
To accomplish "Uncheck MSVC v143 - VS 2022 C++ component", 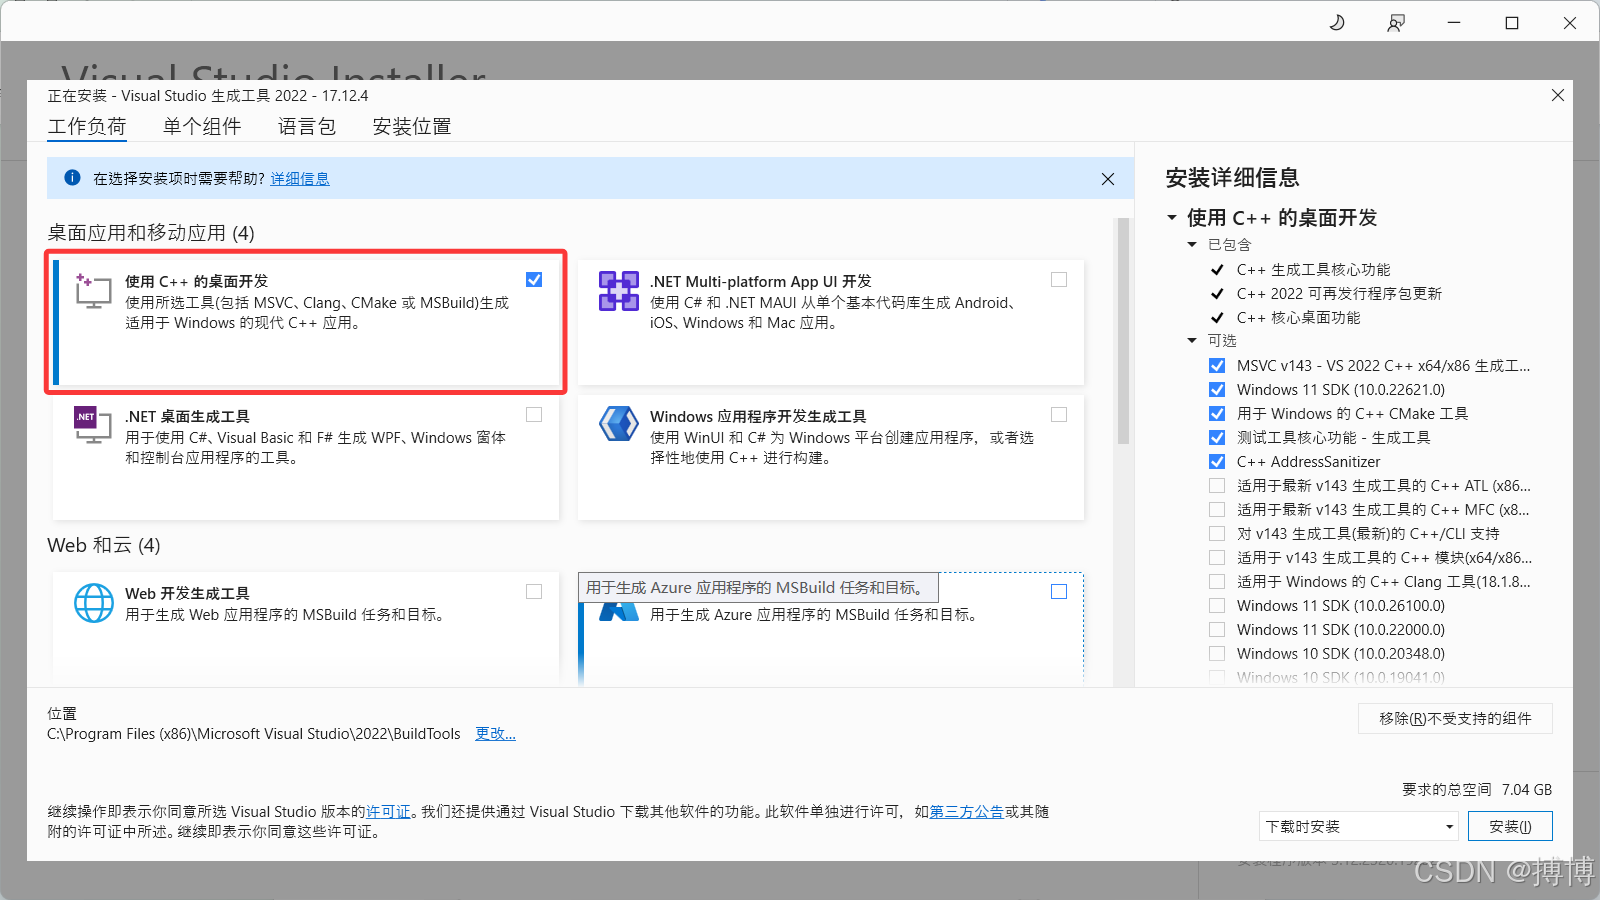I will tap(1217, 366).
